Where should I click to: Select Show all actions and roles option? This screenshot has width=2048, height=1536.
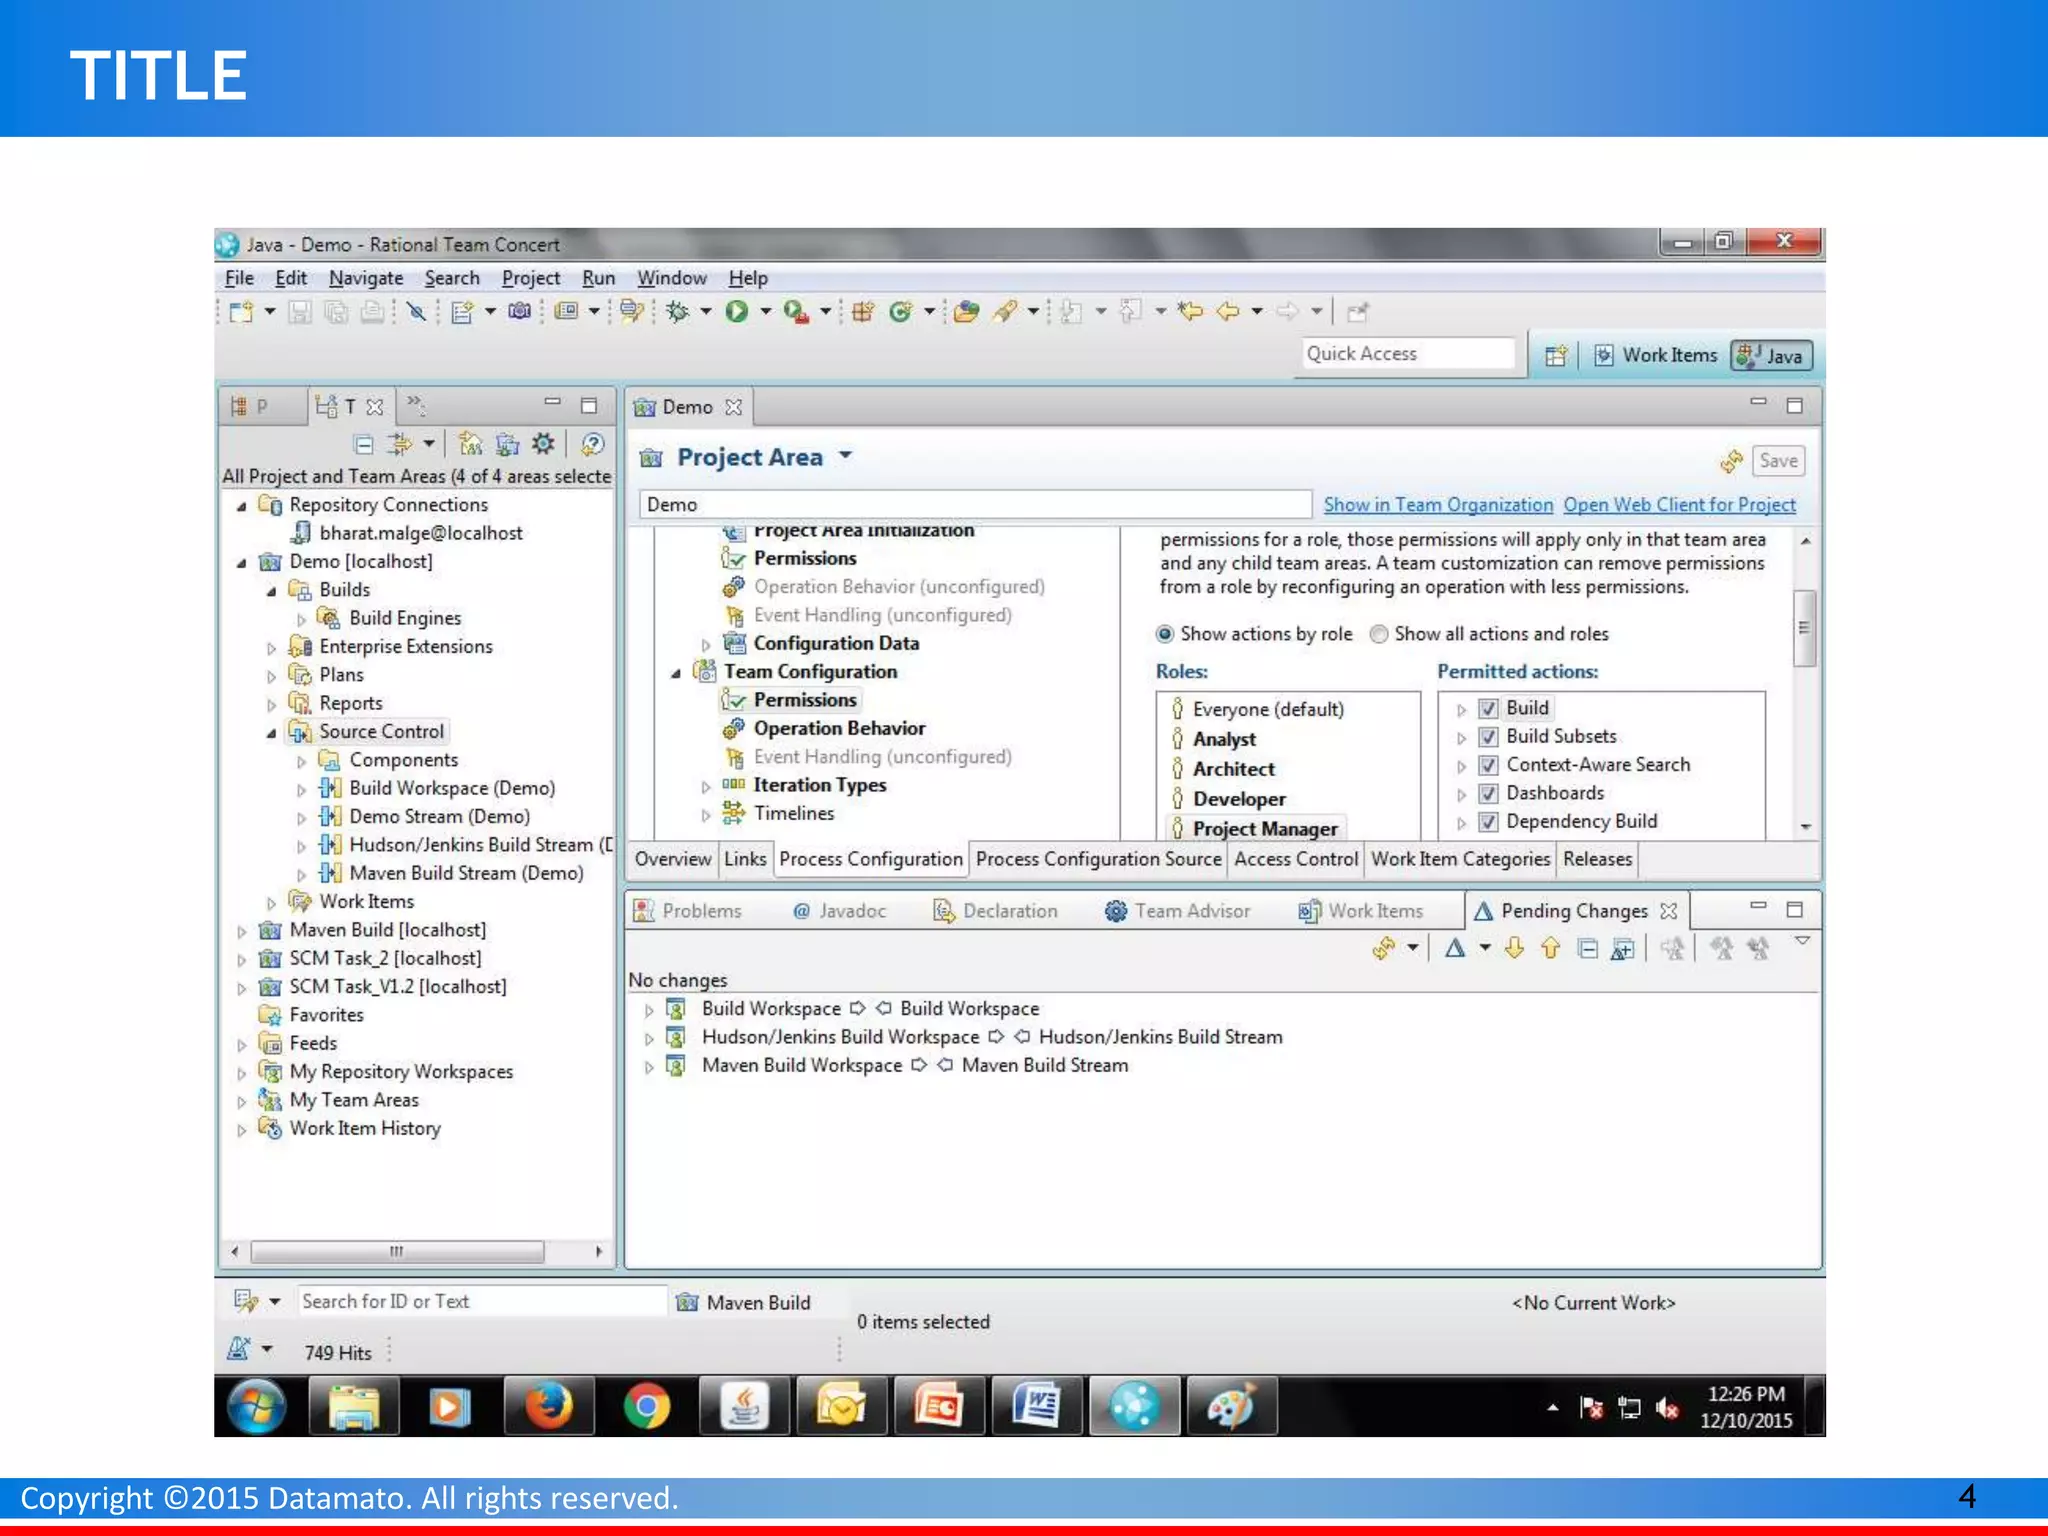click(1379, 634)
